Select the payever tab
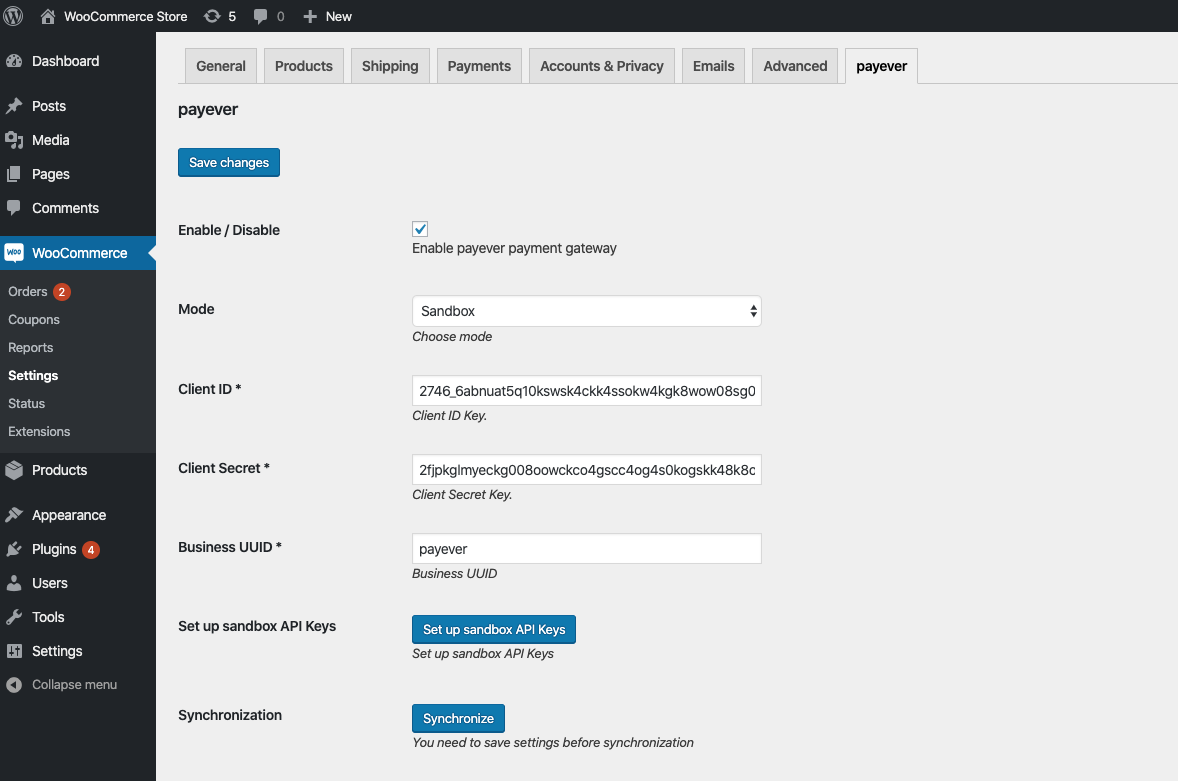 (881, 66)
